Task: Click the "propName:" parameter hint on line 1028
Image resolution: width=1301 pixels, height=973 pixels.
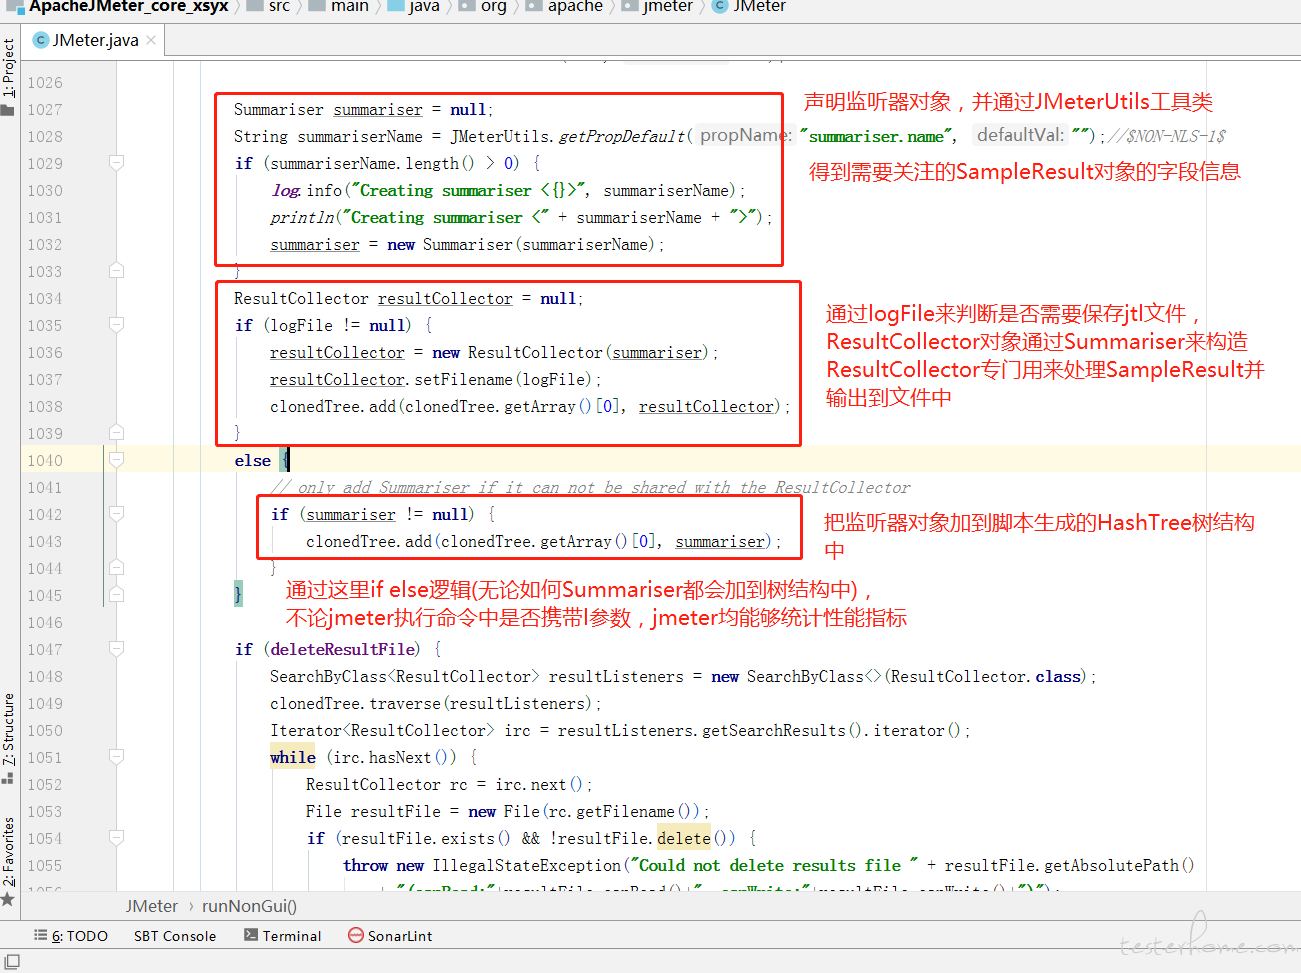Action: pos(744,135)
